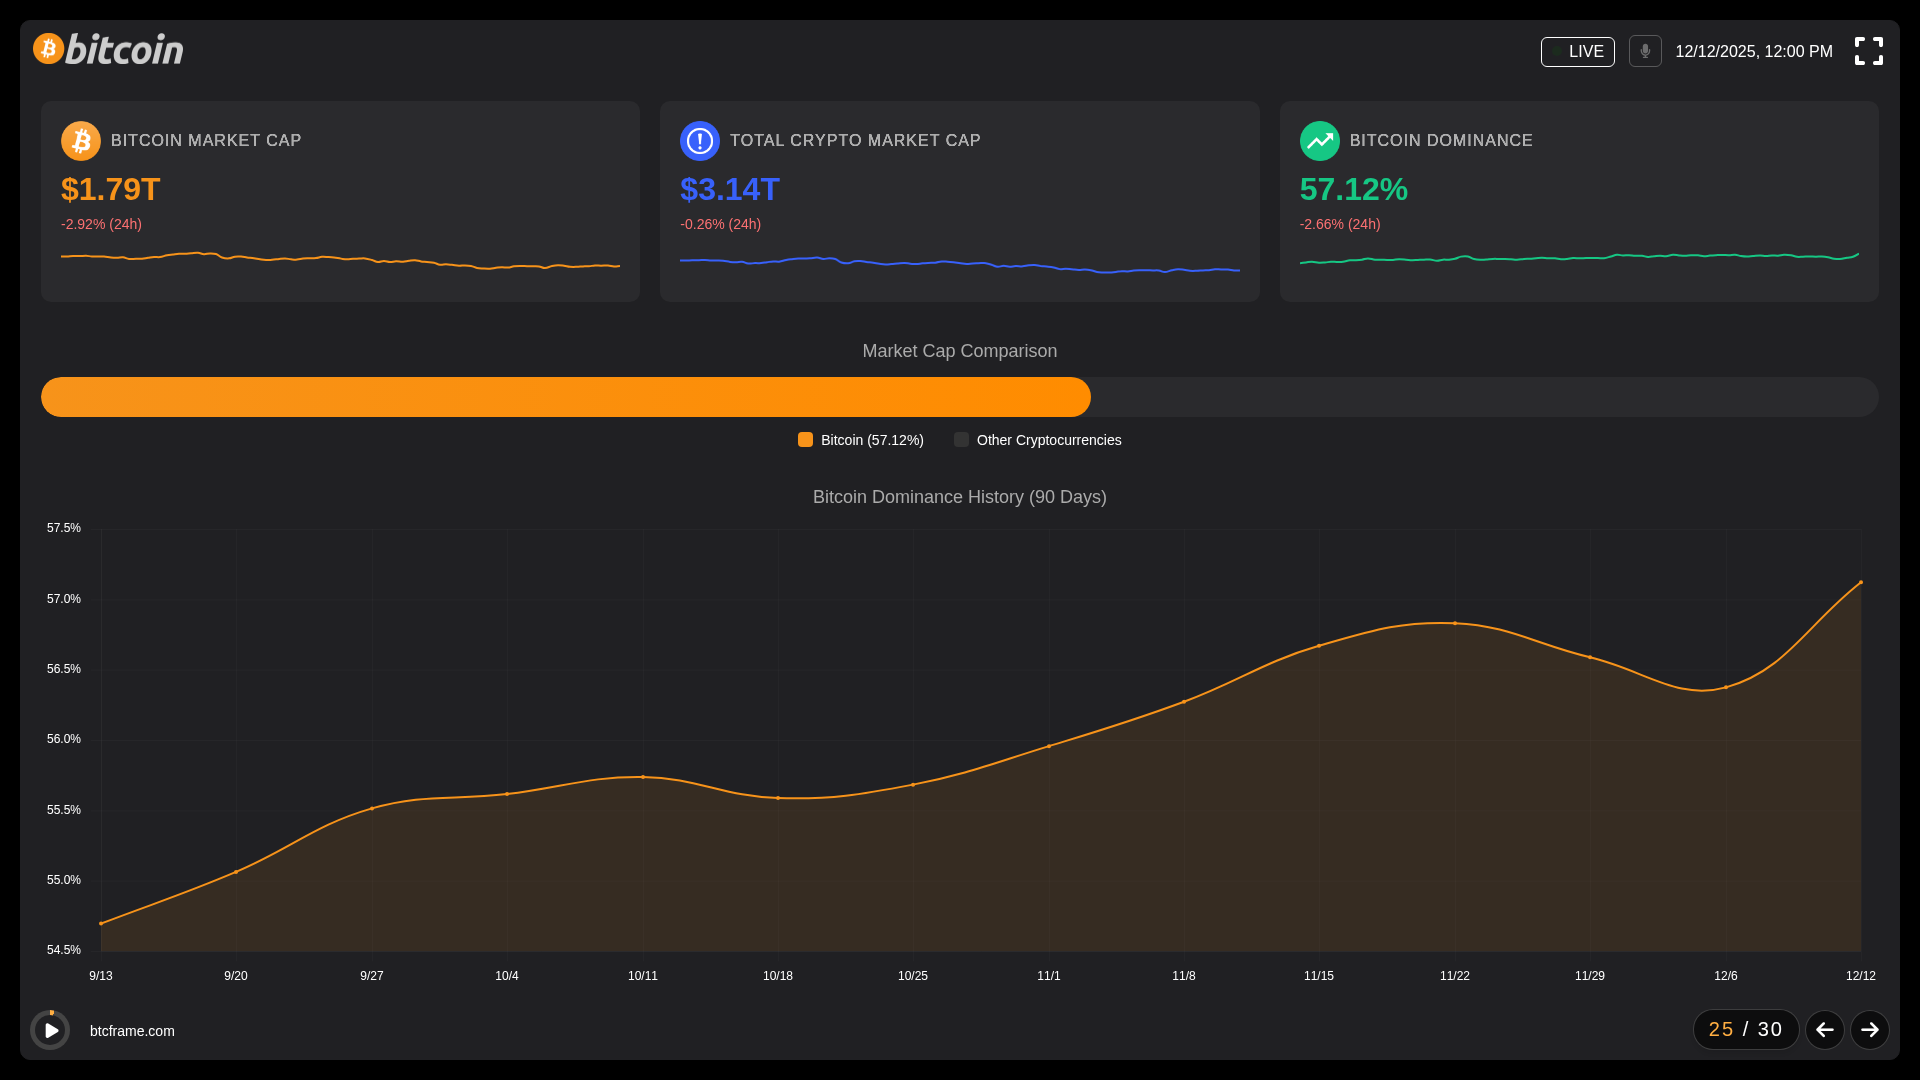Enter fullscreen with the corner-brackets icon

[x=1868, y=51]
